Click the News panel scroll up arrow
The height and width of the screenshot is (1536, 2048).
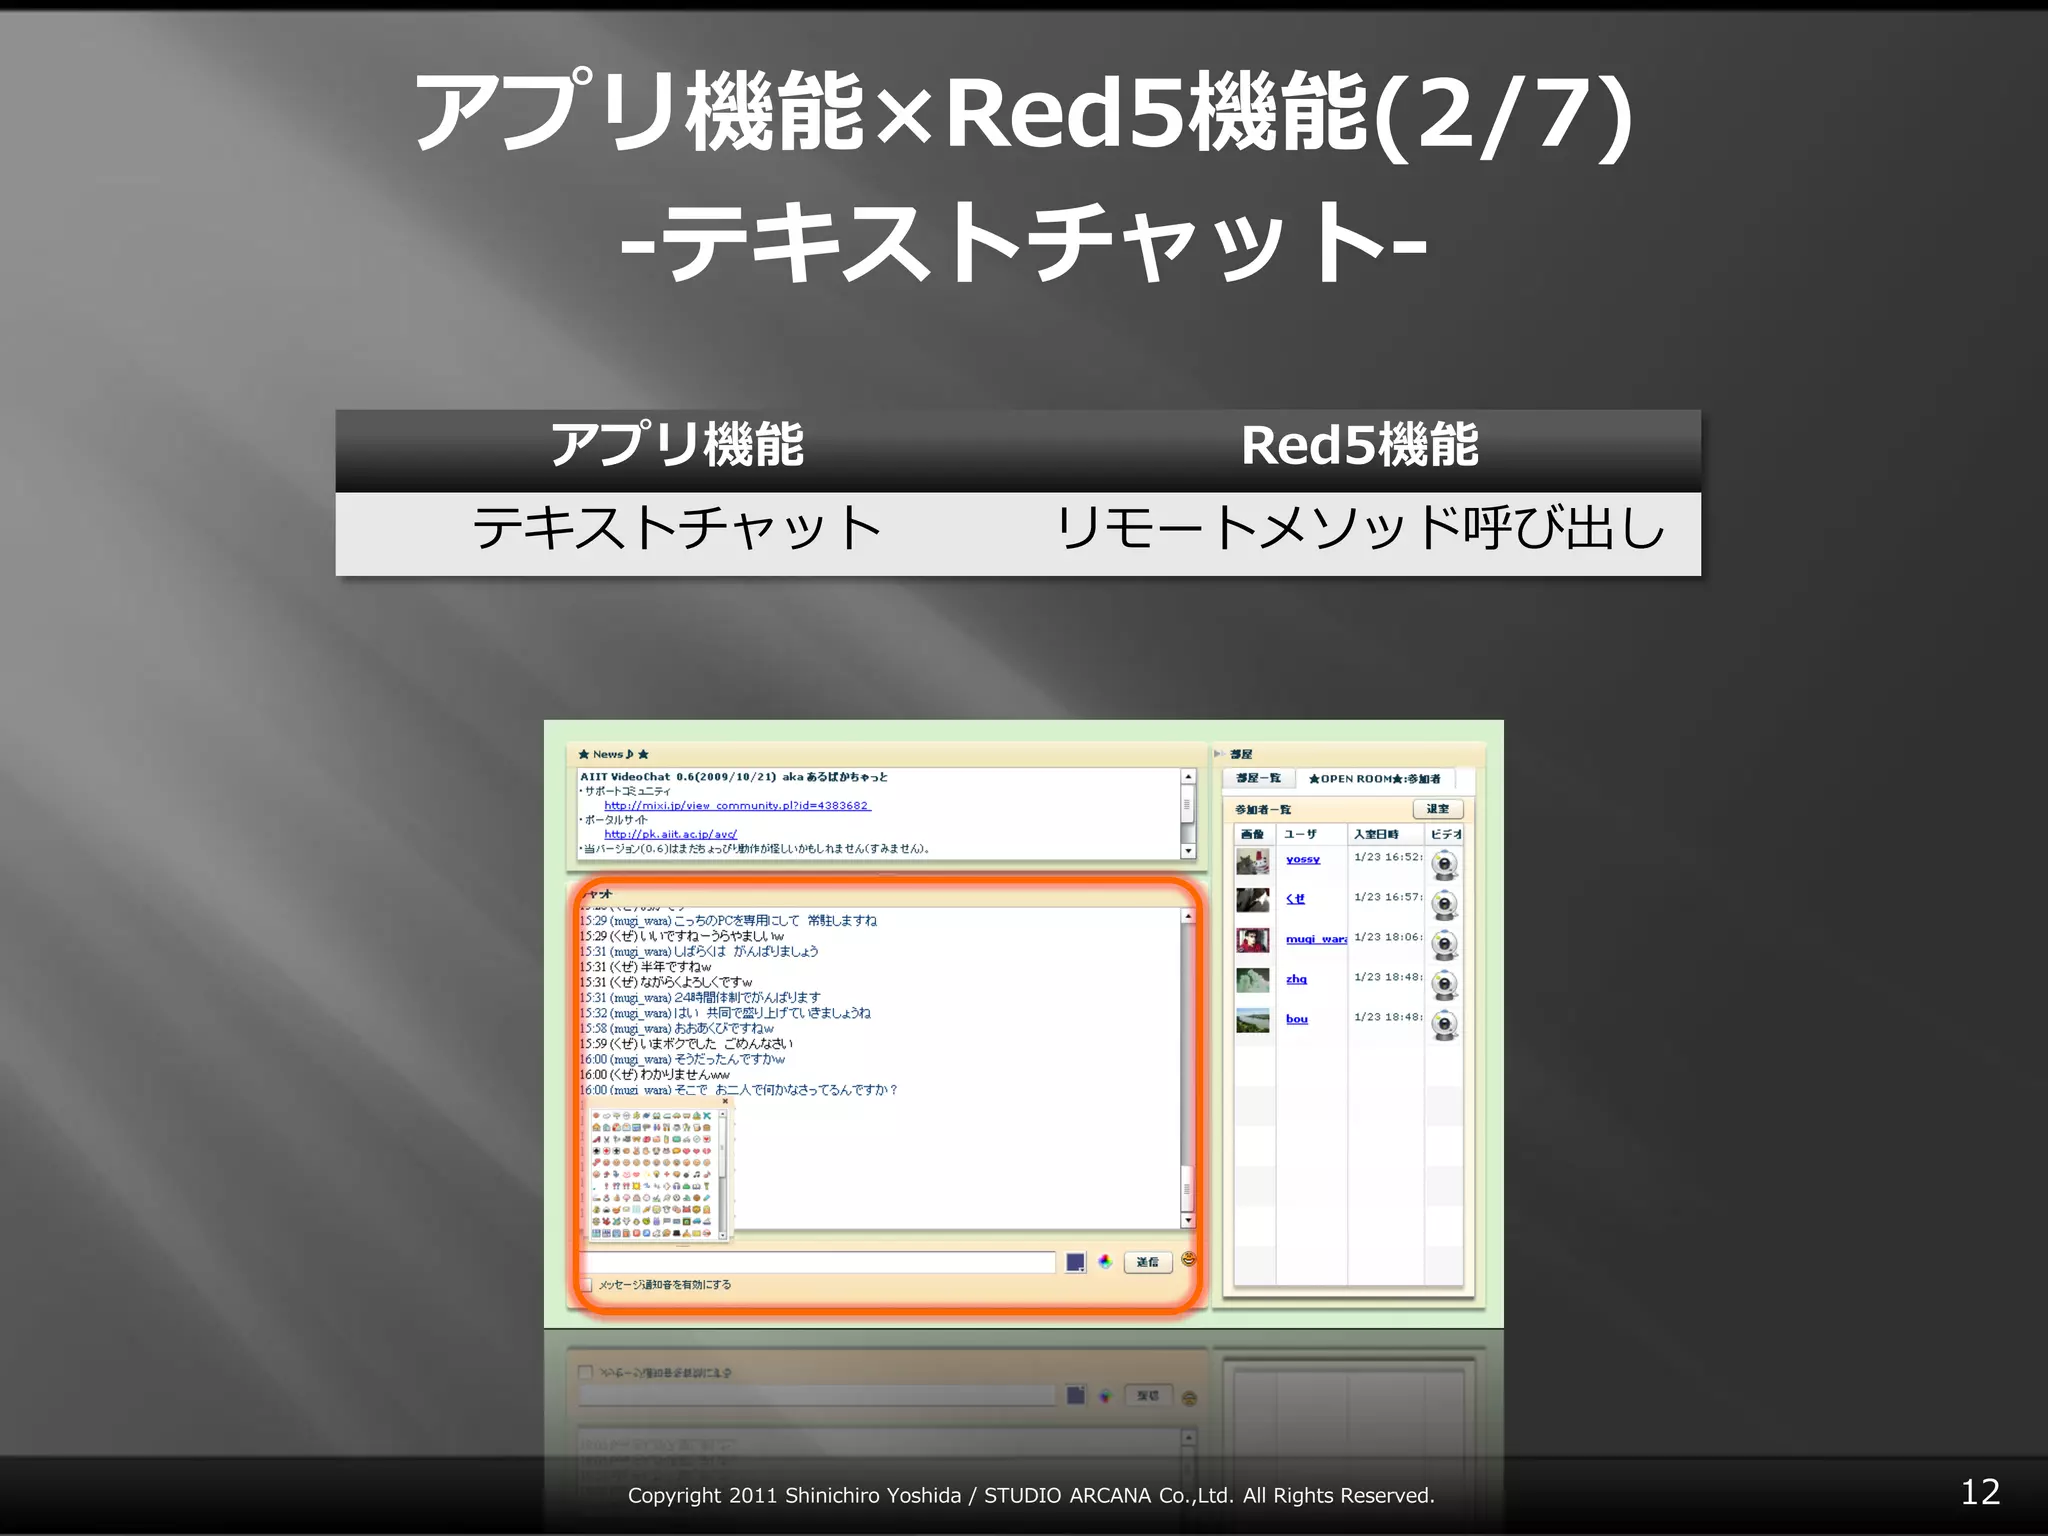pos(1188,777)
